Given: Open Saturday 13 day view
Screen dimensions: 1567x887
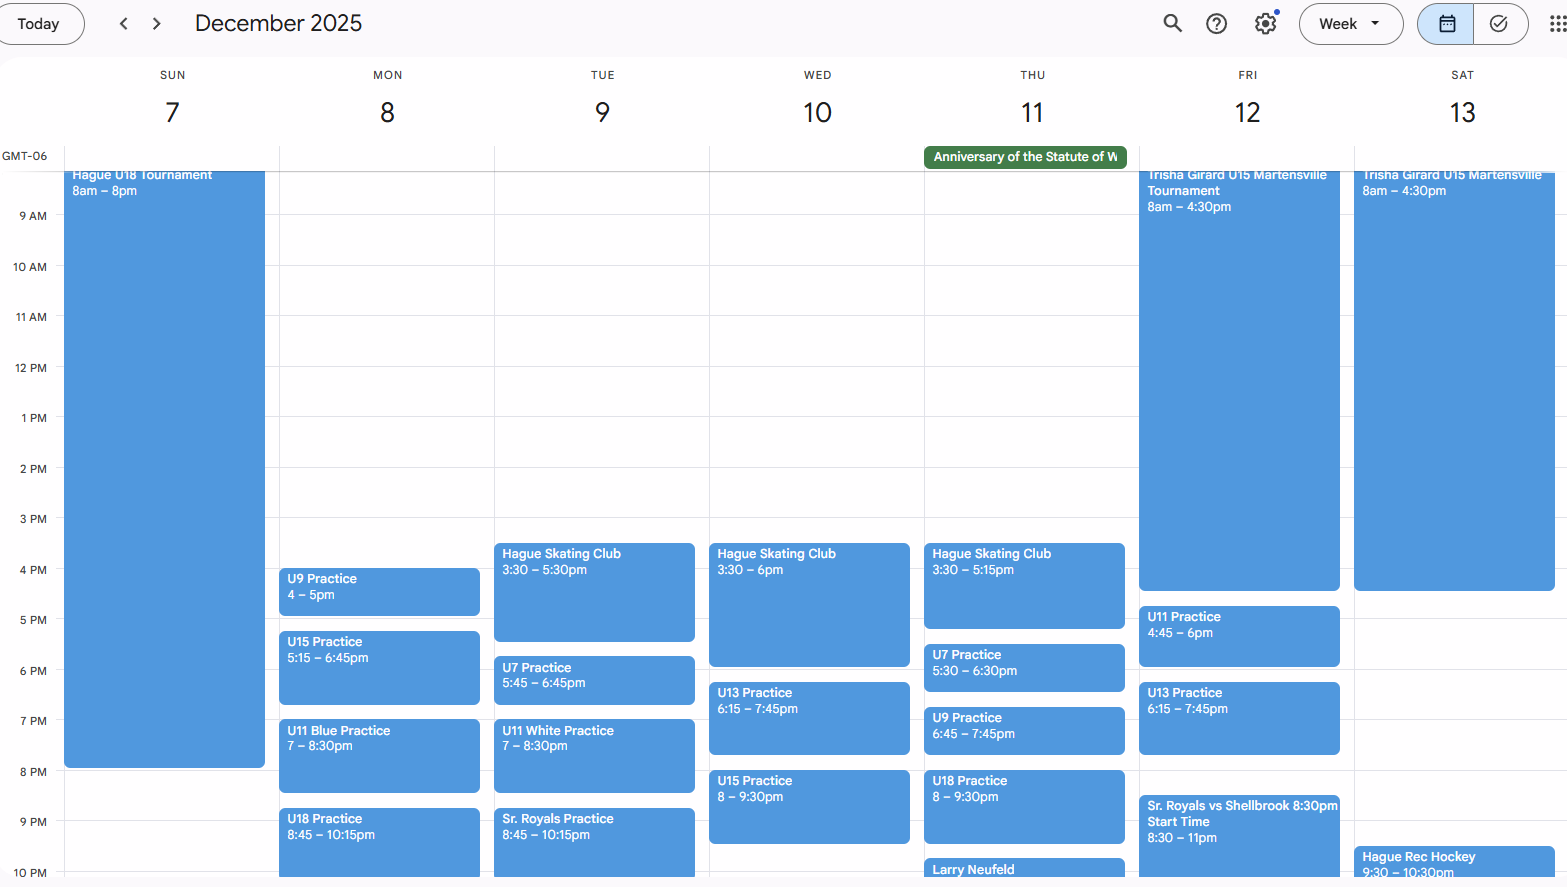Looking at the screenshot, I should 1462,112.
